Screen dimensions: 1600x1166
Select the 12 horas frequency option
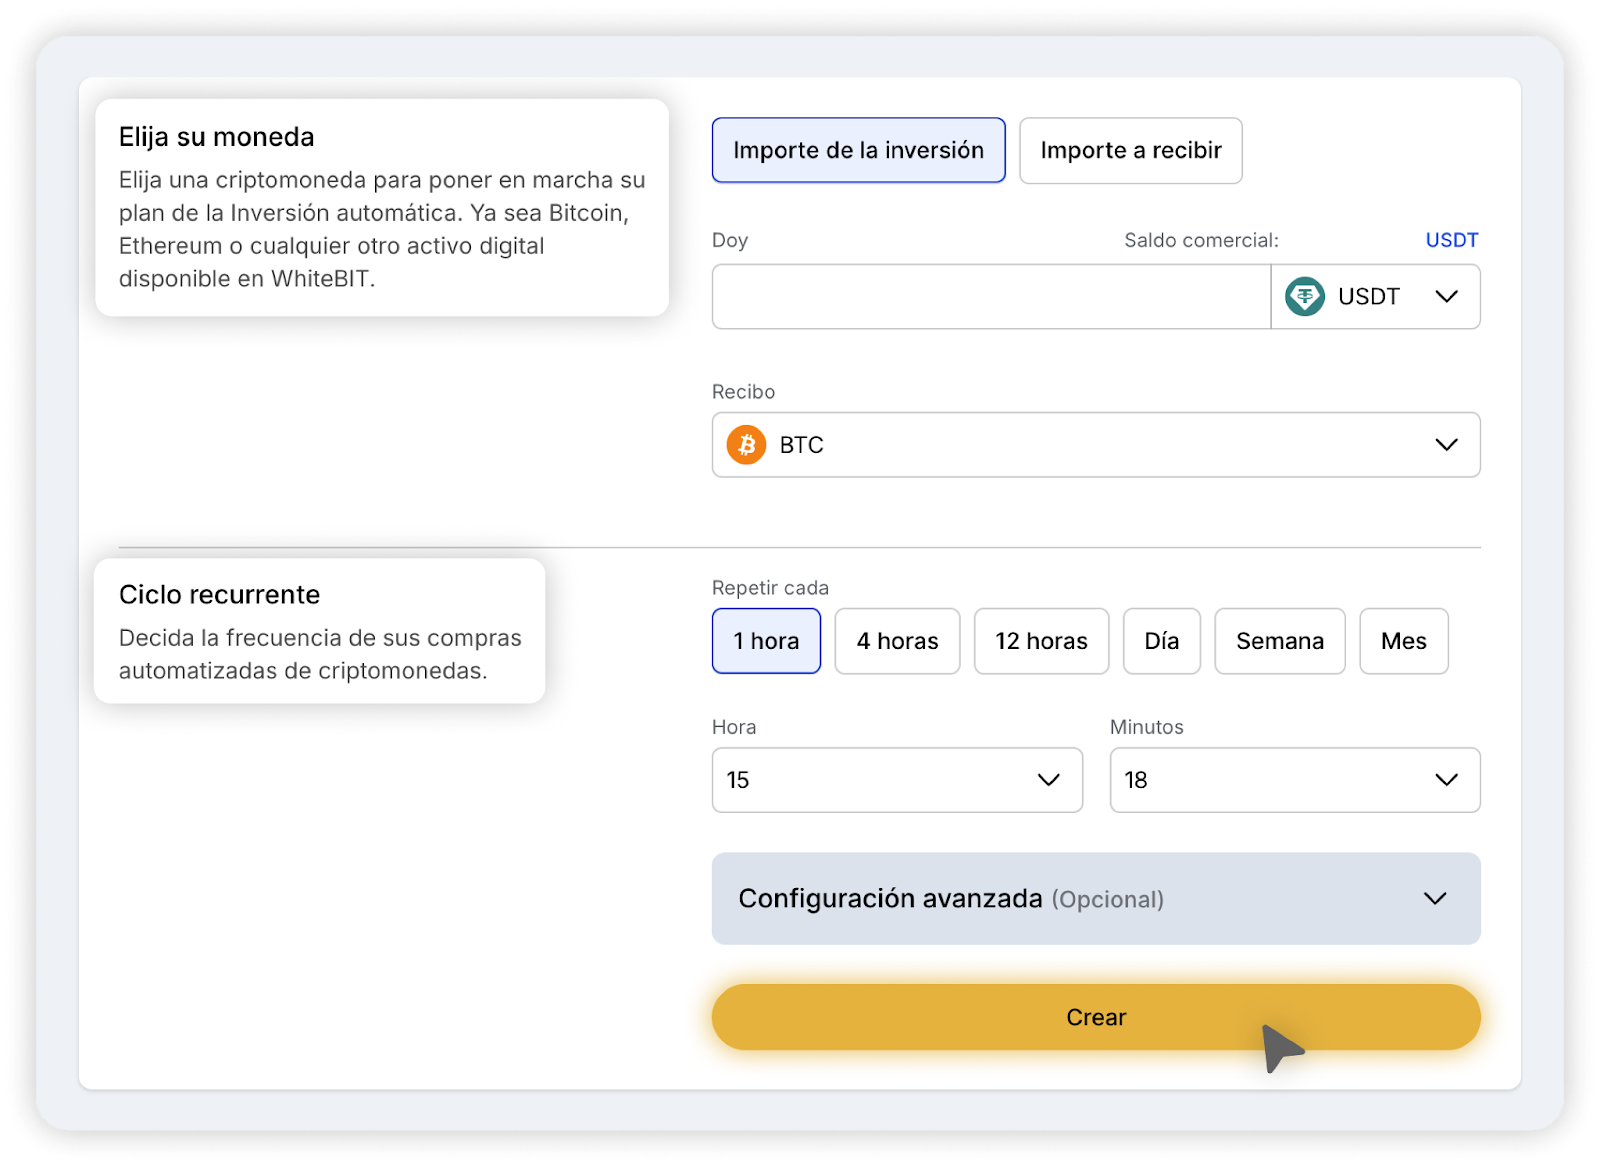(1041, 641)
